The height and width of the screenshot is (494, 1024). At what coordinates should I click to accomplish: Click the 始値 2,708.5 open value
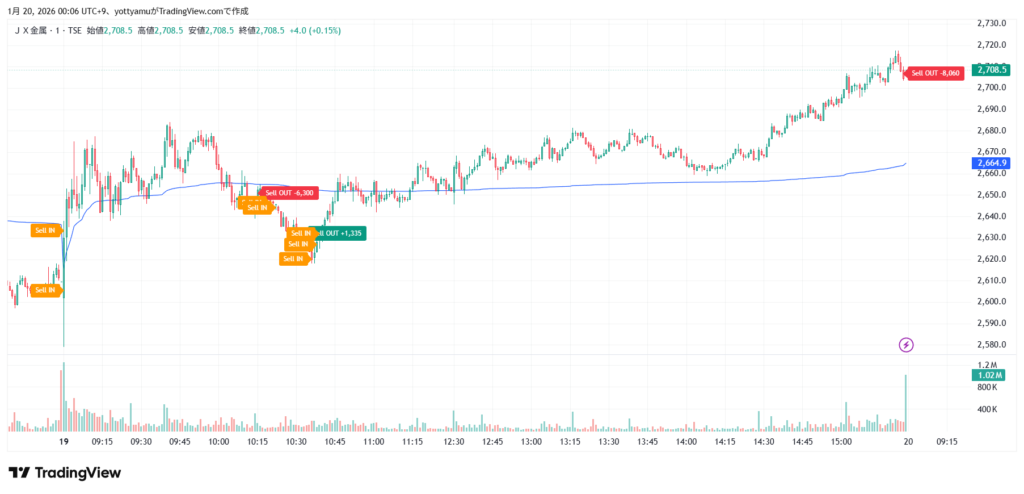109,31
